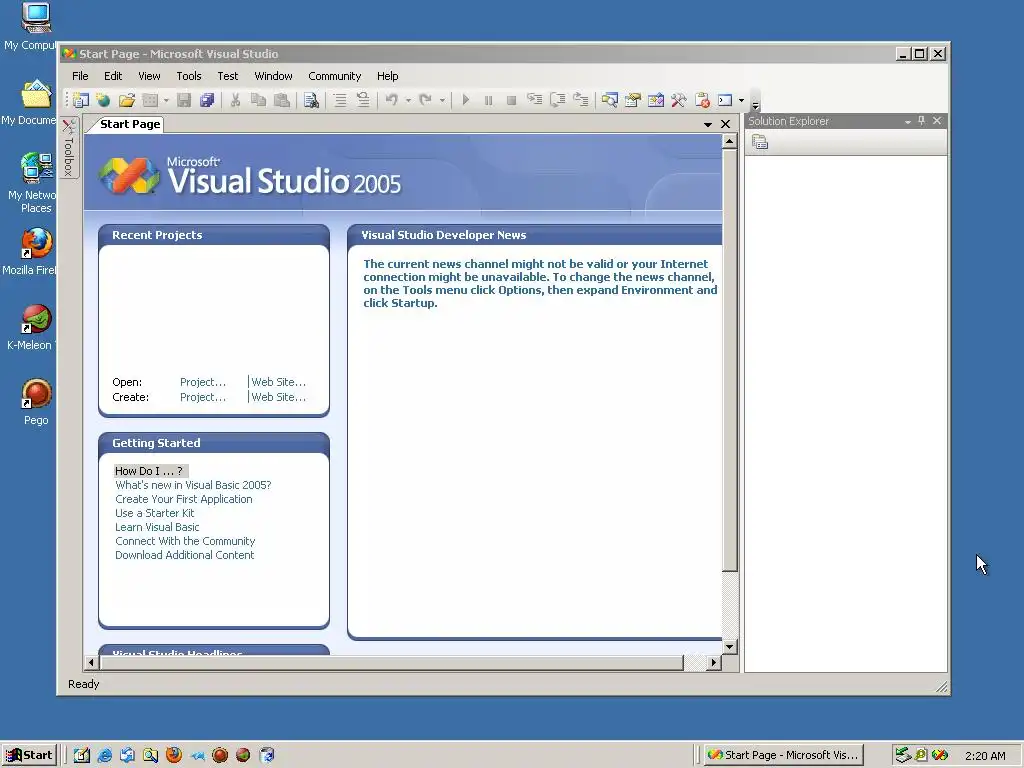The width and height of the screenshot is (1024, 768).
Task: Click the Save floppy disk icon
Action: [x=184, y=100]
